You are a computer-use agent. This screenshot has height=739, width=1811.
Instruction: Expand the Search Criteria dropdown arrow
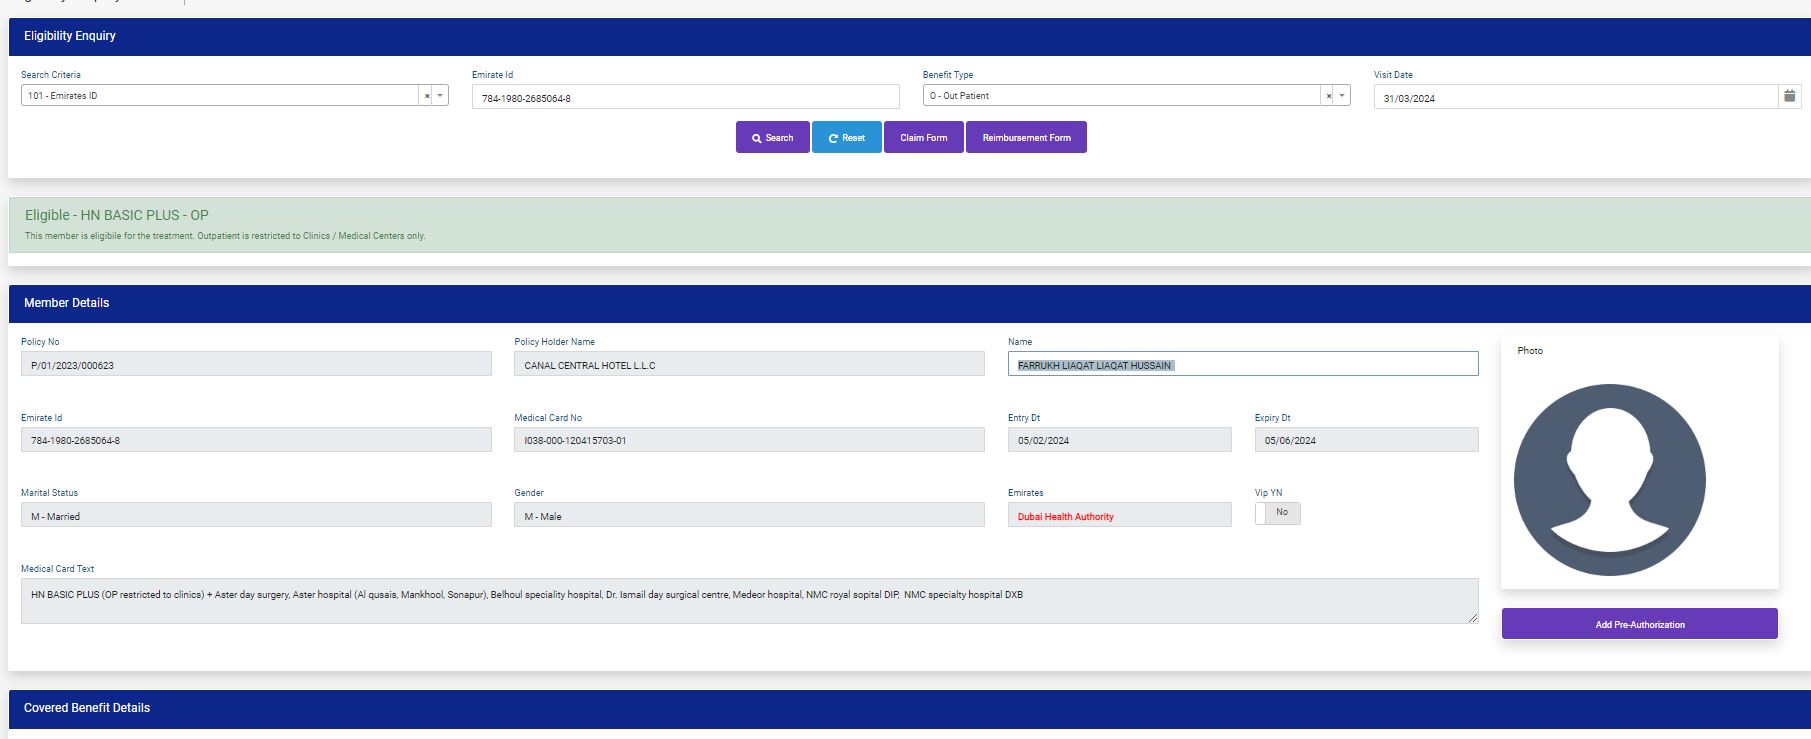tap(441, 96)
